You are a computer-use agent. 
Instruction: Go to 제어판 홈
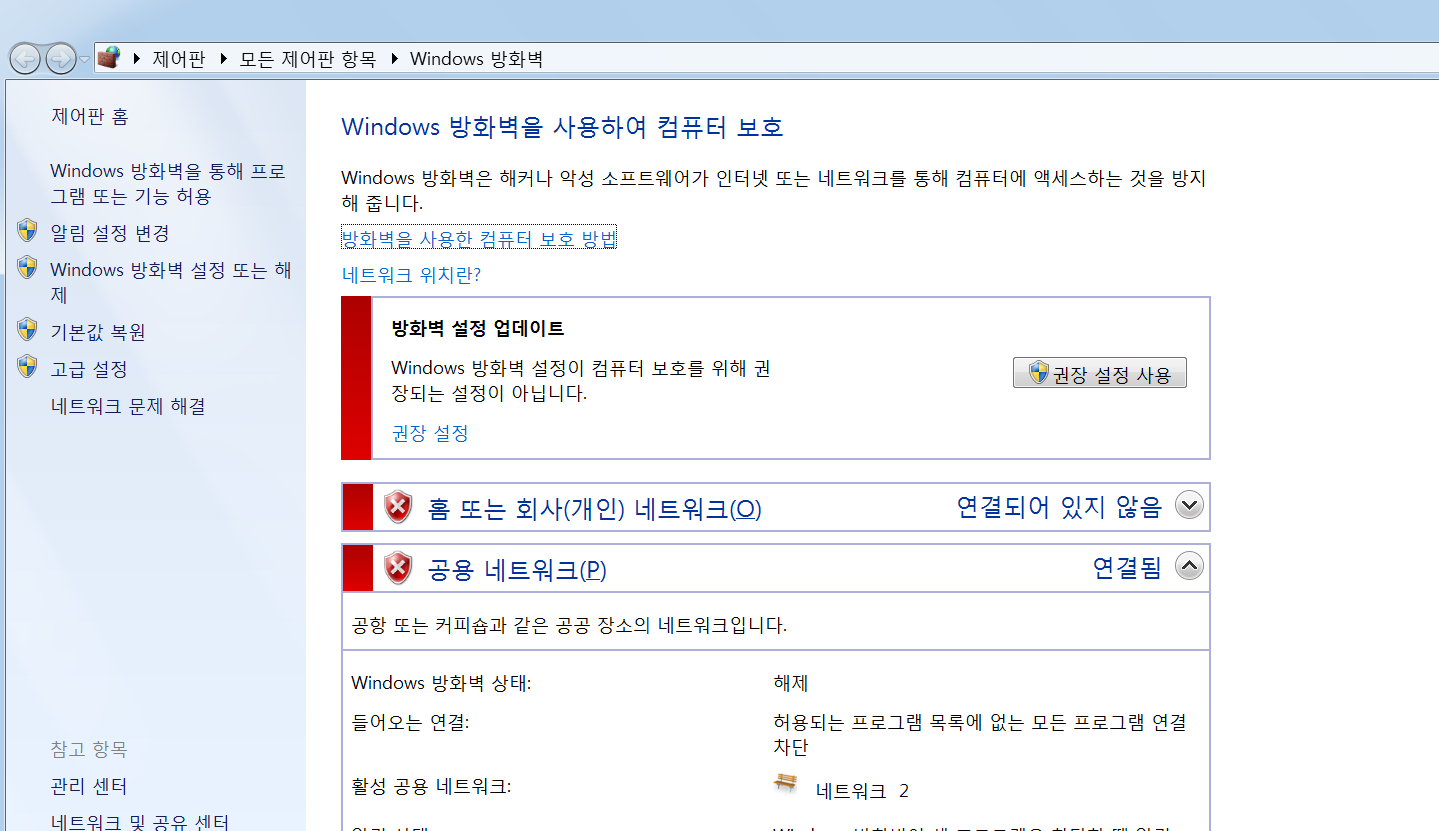[90, 117]
